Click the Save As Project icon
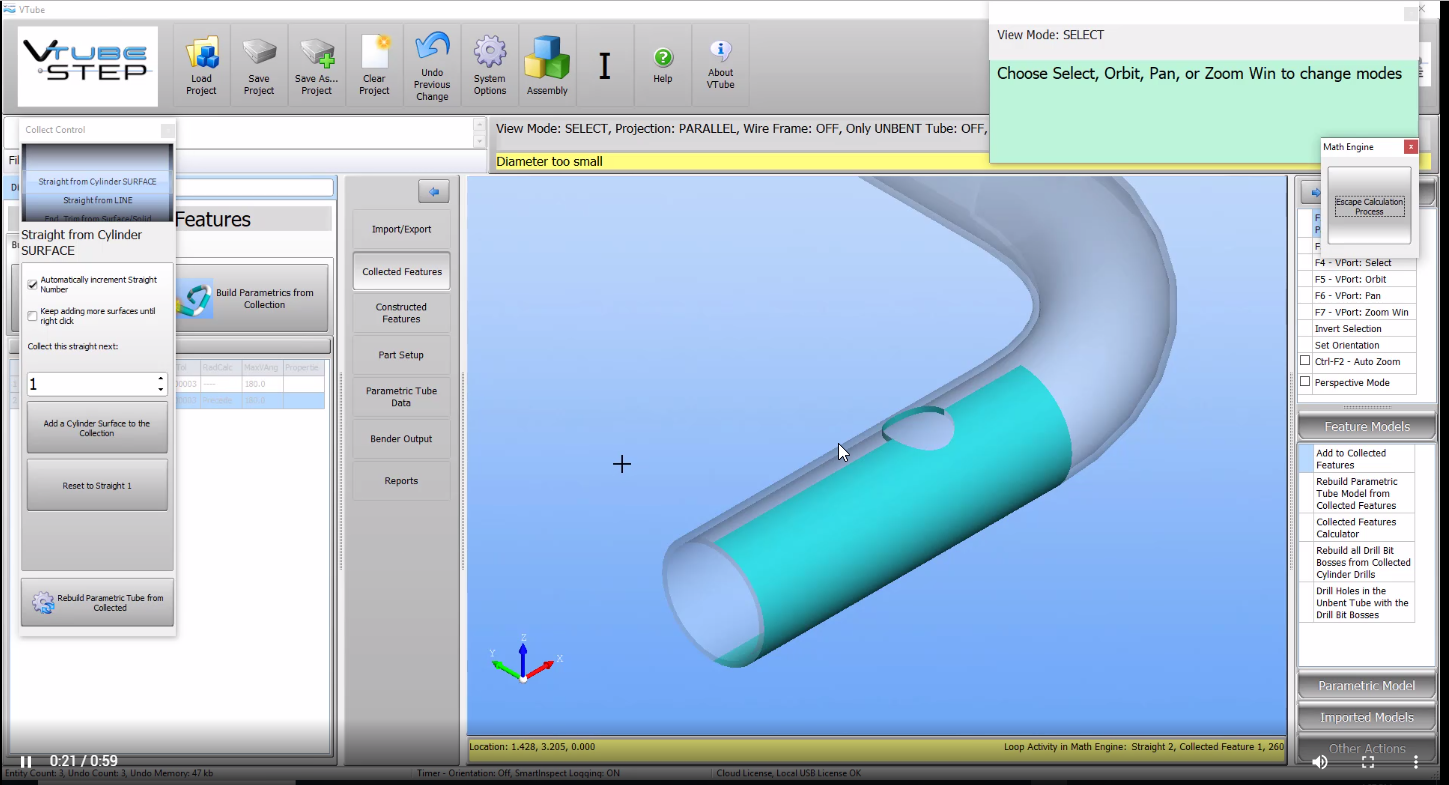 click(x=316, y=52)
